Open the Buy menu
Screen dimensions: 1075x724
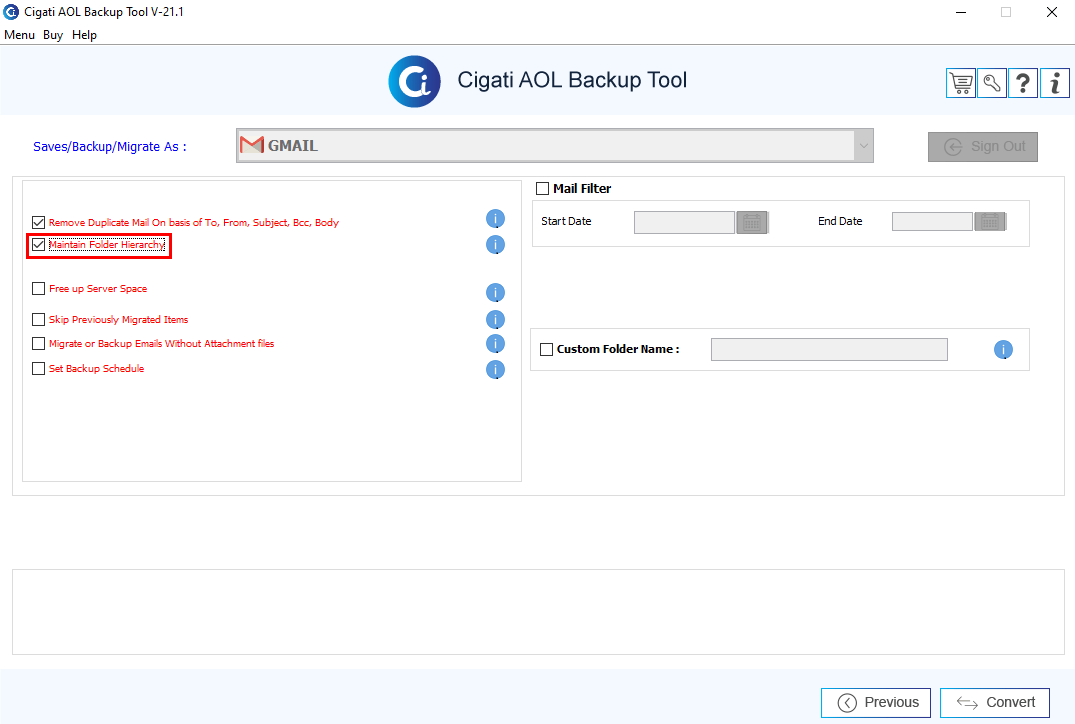click(53, 35)
